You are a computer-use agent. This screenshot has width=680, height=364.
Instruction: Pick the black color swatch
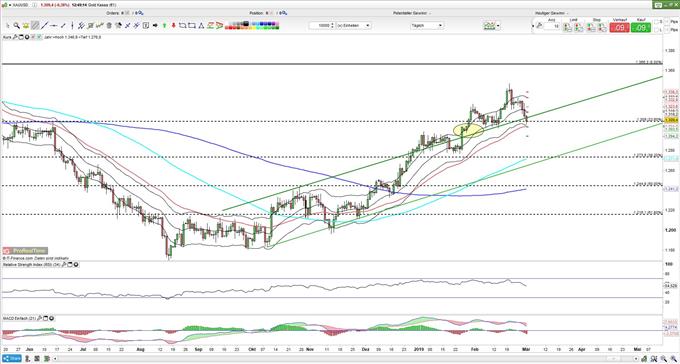[246, 23]
